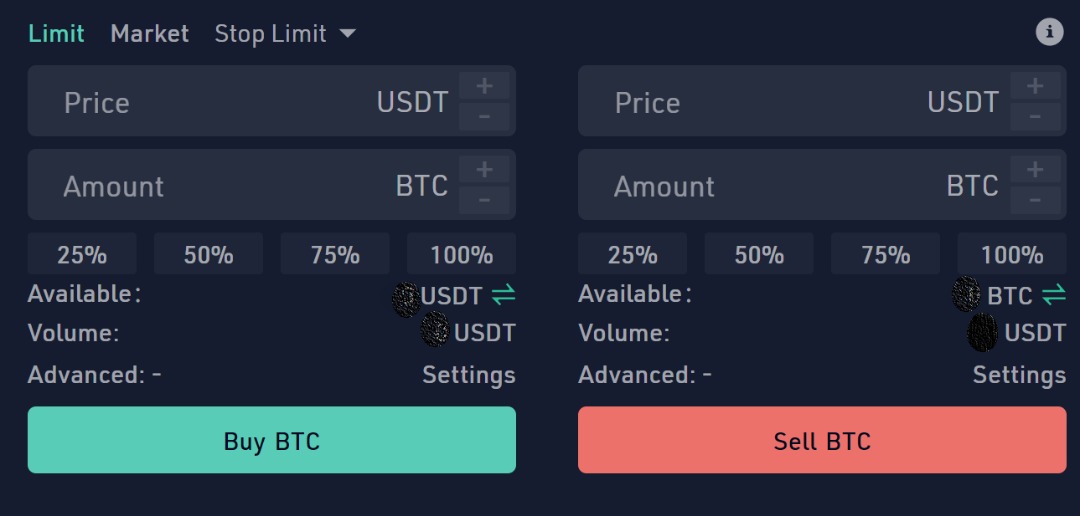The width and height of the screenshot is (1080, 516).
Task: Click the info icon at top right
Action: pos(1048,32)
